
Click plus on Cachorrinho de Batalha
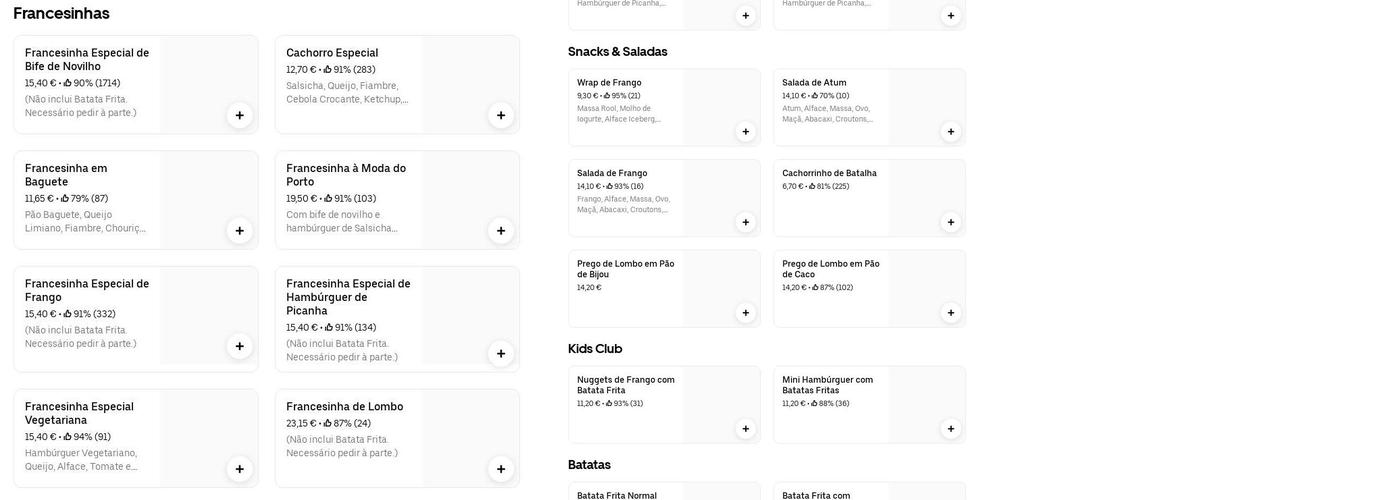click(x=950, y=222)
